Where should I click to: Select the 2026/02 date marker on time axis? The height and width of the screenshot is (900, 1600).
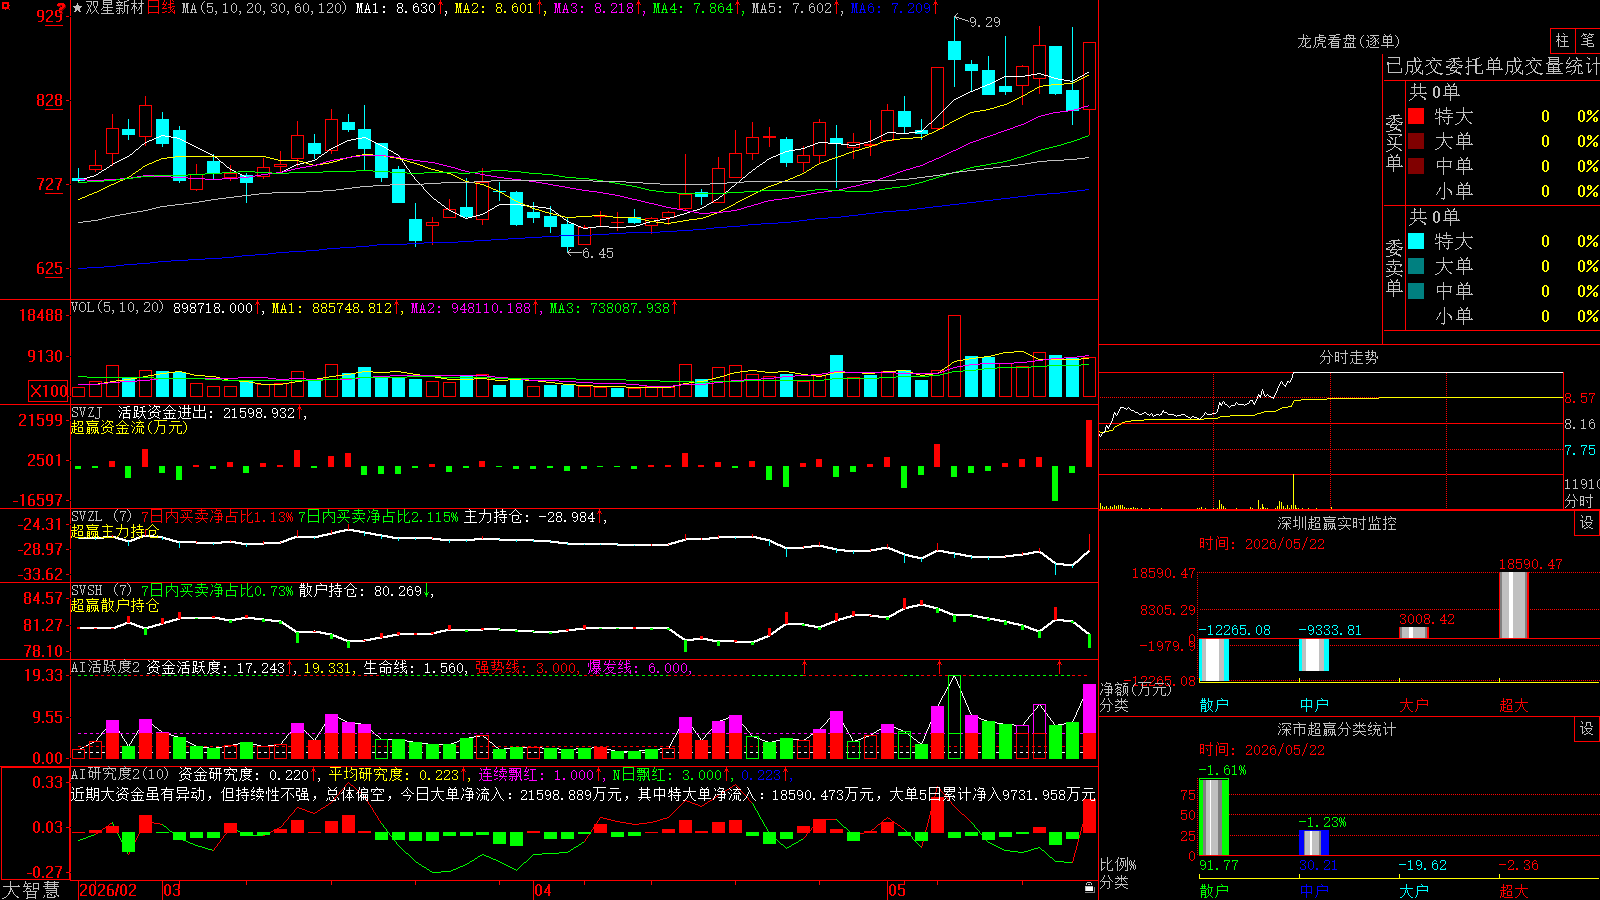[x=108, y=890]
